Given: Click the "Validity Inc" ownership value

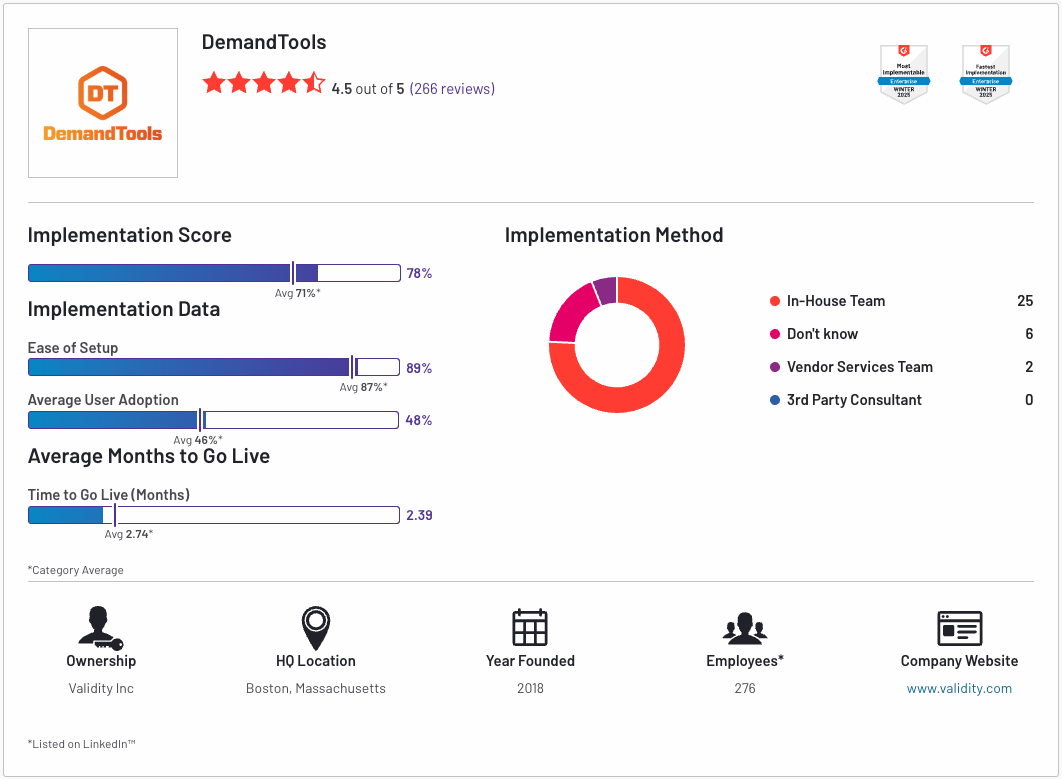Looking at the screenshot, I should coord(101,688).
